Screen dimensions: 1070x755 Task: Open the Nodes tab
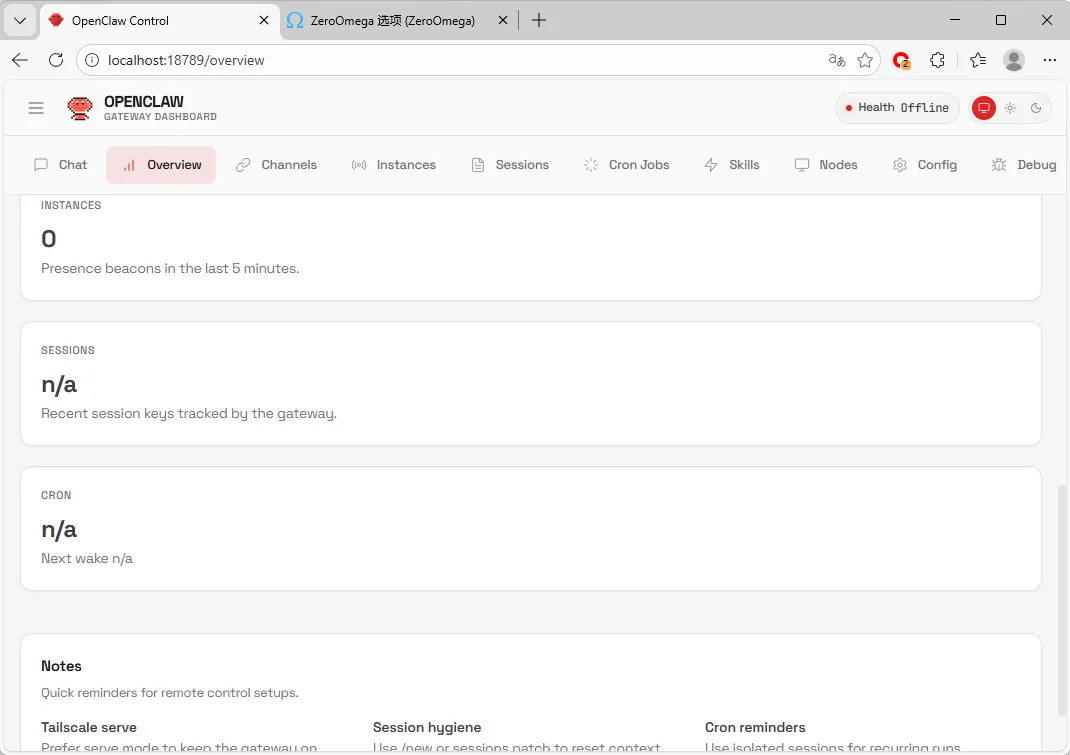826,165
